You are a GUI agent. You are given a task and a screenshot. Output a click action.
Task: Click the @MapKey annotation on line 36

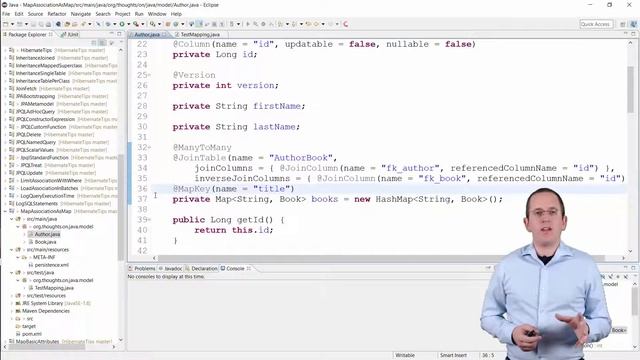tap(191, 189)
